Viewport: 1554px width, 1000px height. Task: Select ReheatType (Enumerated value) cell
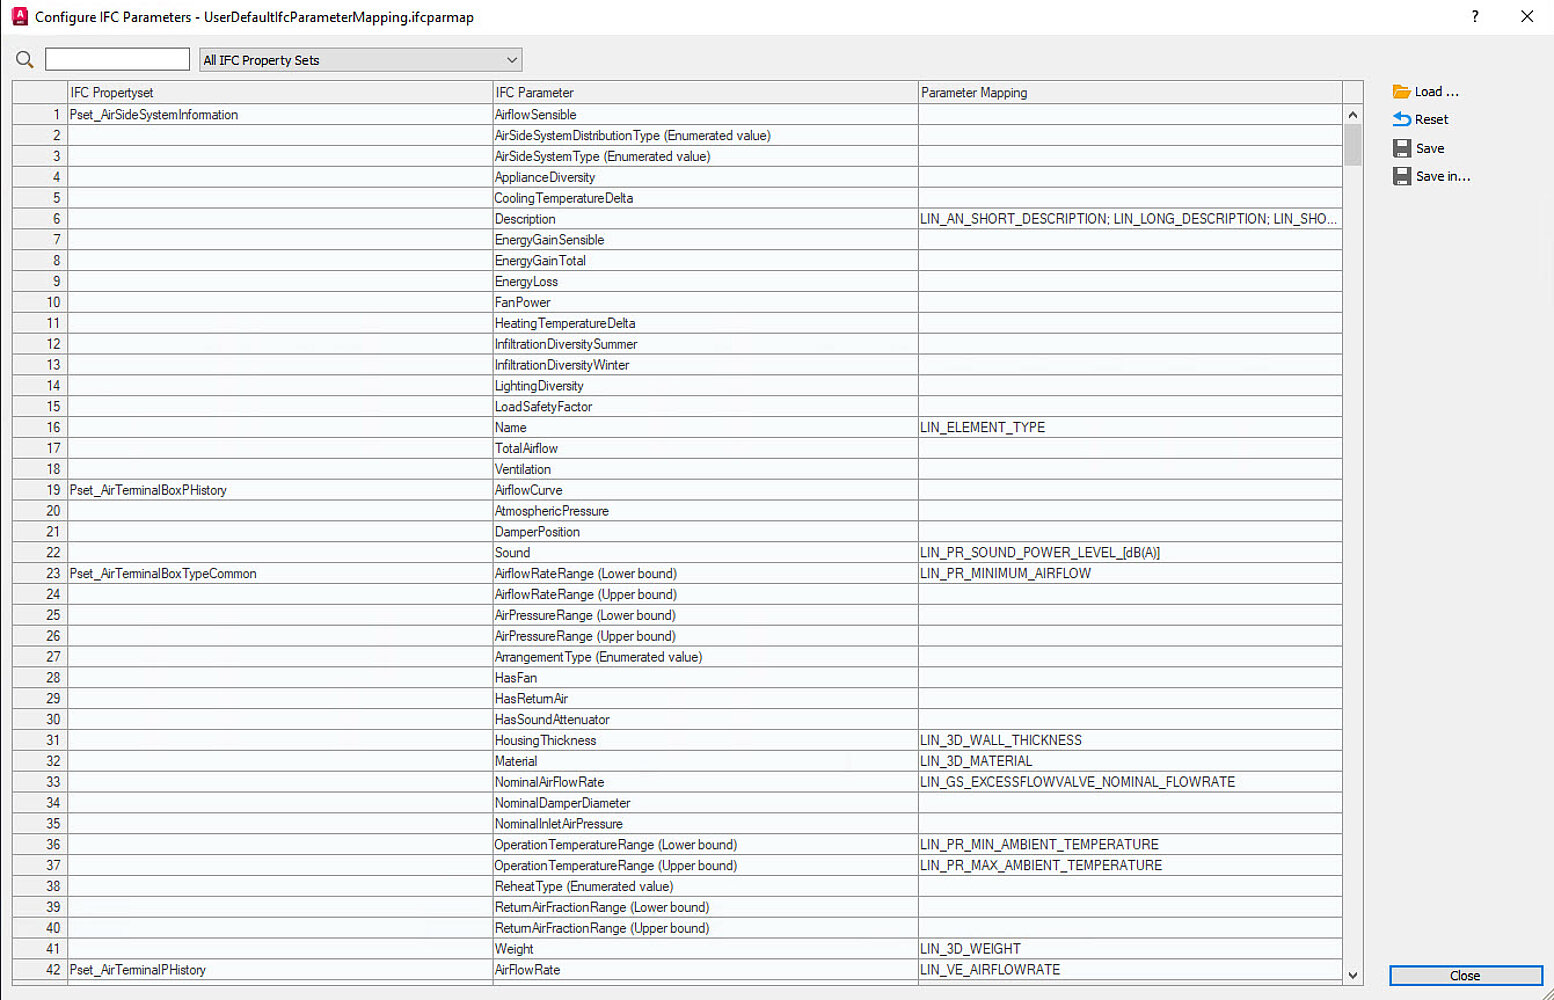click(x=705, y=887)
